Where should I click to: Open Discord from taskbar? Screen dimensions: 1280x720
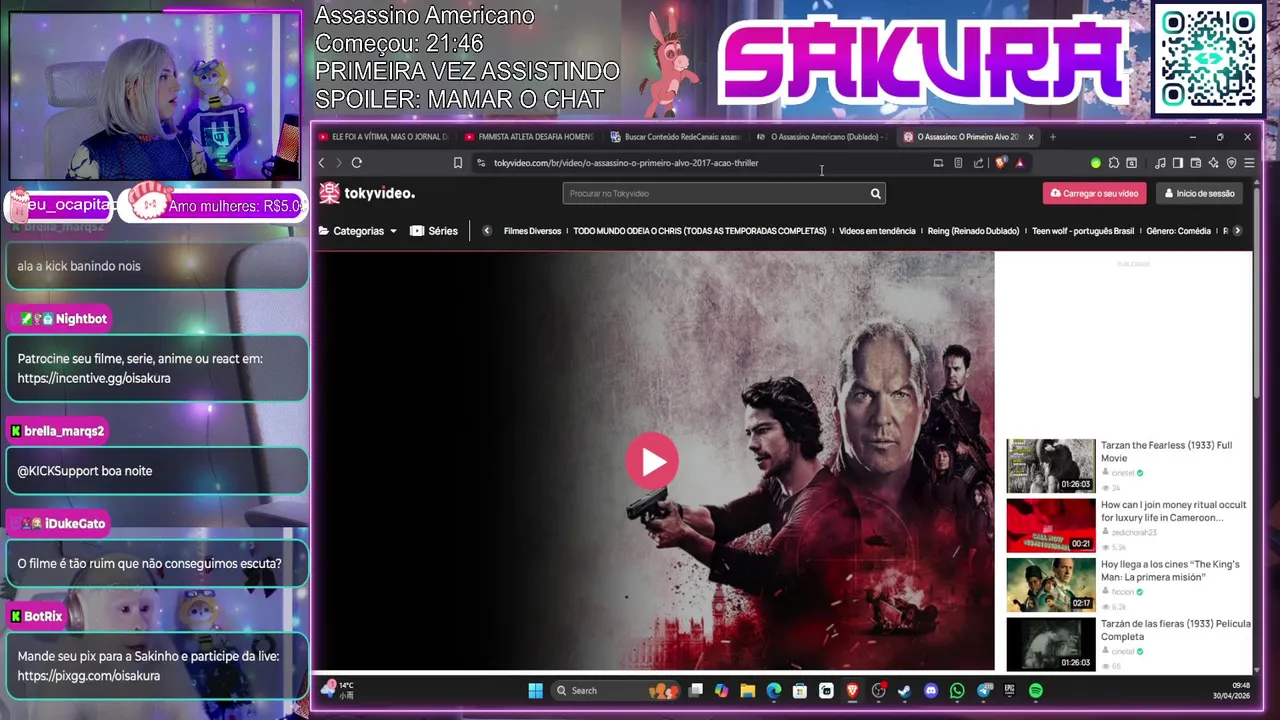pyautogui.click(x=931, y=690)
